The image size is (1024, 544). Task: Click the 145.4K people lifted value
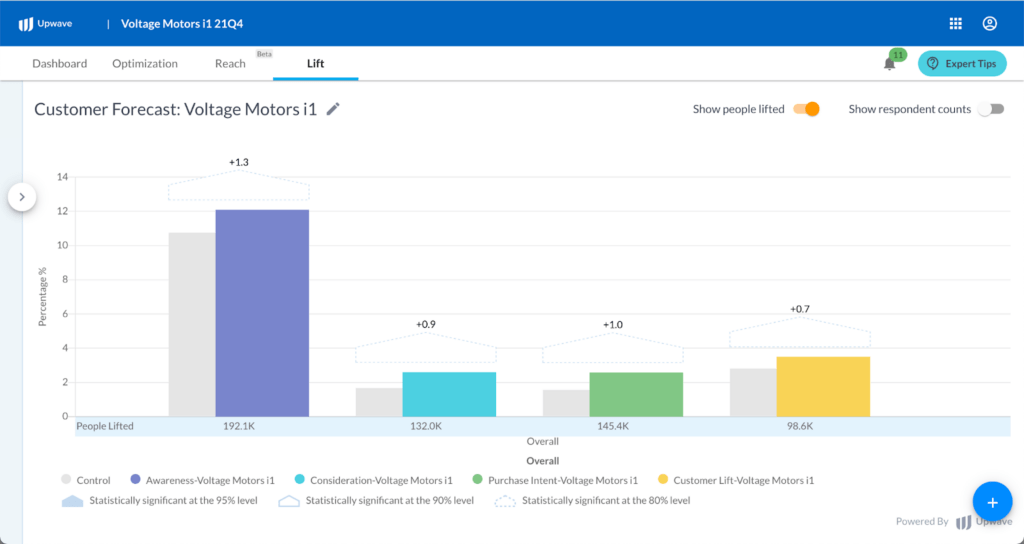coord(613,426)
